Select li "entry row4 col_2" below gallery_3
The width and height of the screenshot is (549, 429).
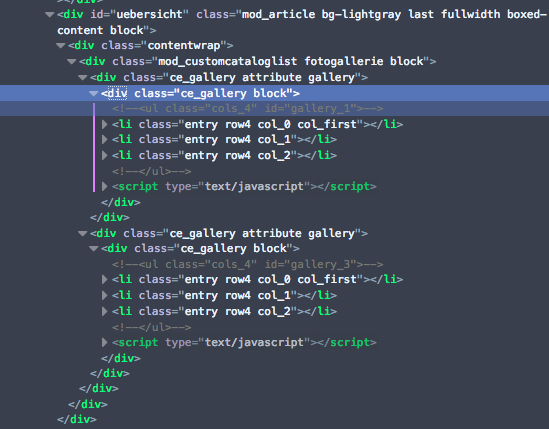224,311
